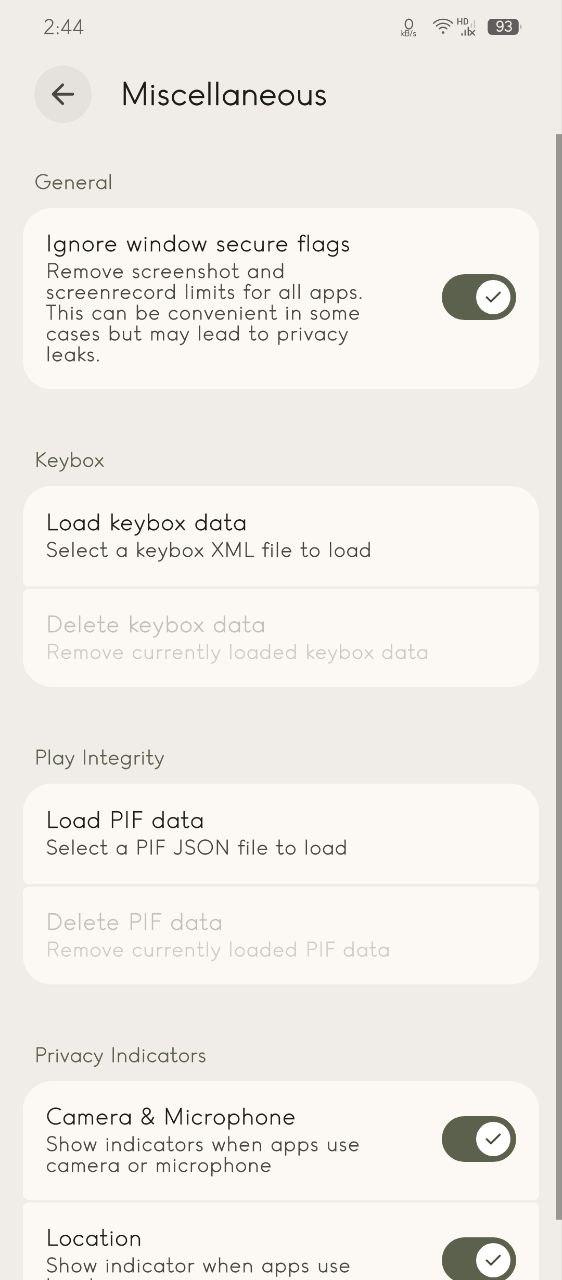Disable Ignore window secure flags switch

click(479, 297)
